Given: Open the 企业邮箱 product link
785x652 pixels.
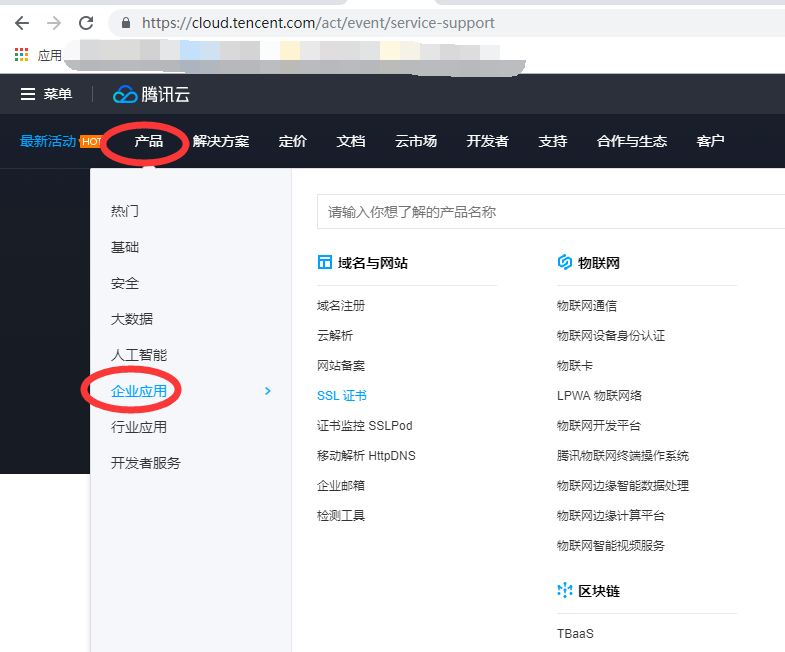Looking at the screenshot, I should [x=341, y=486].
